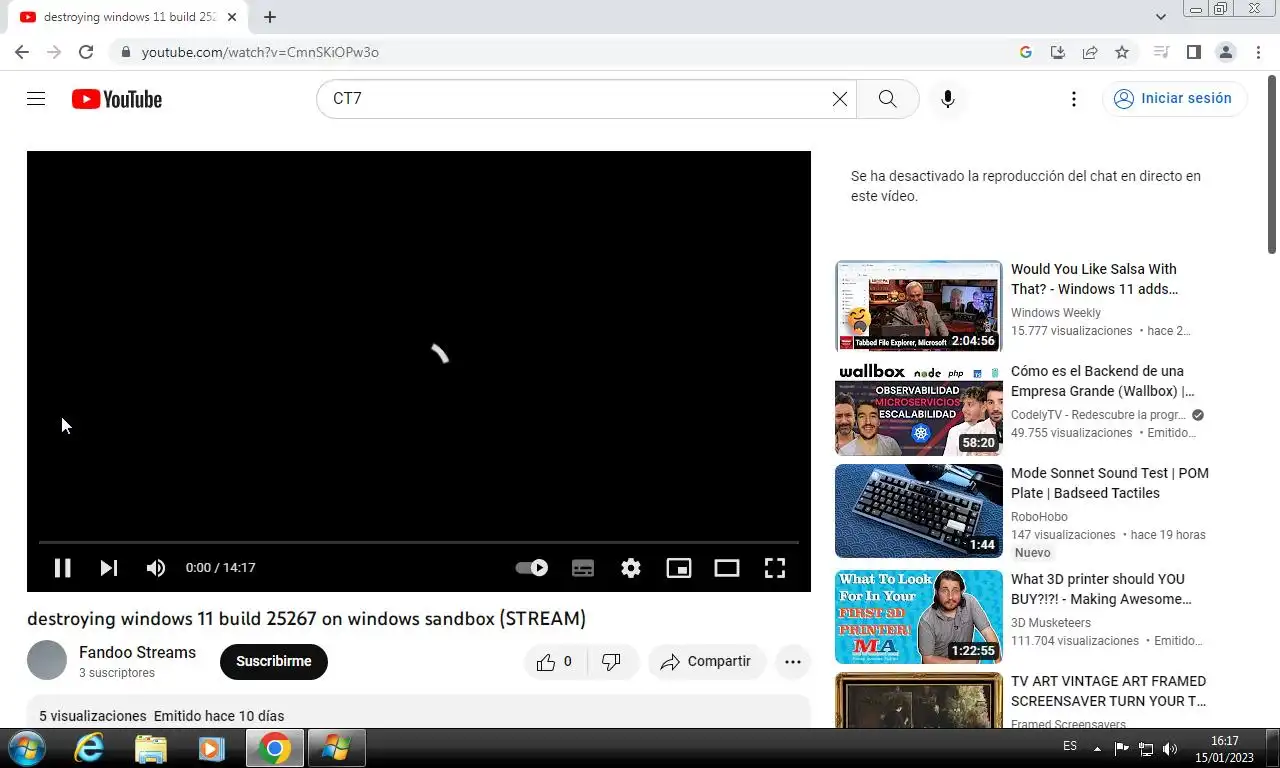Click the address bar URL
The width and height of the screenshot is (1280, 768).
pos(260,52)
